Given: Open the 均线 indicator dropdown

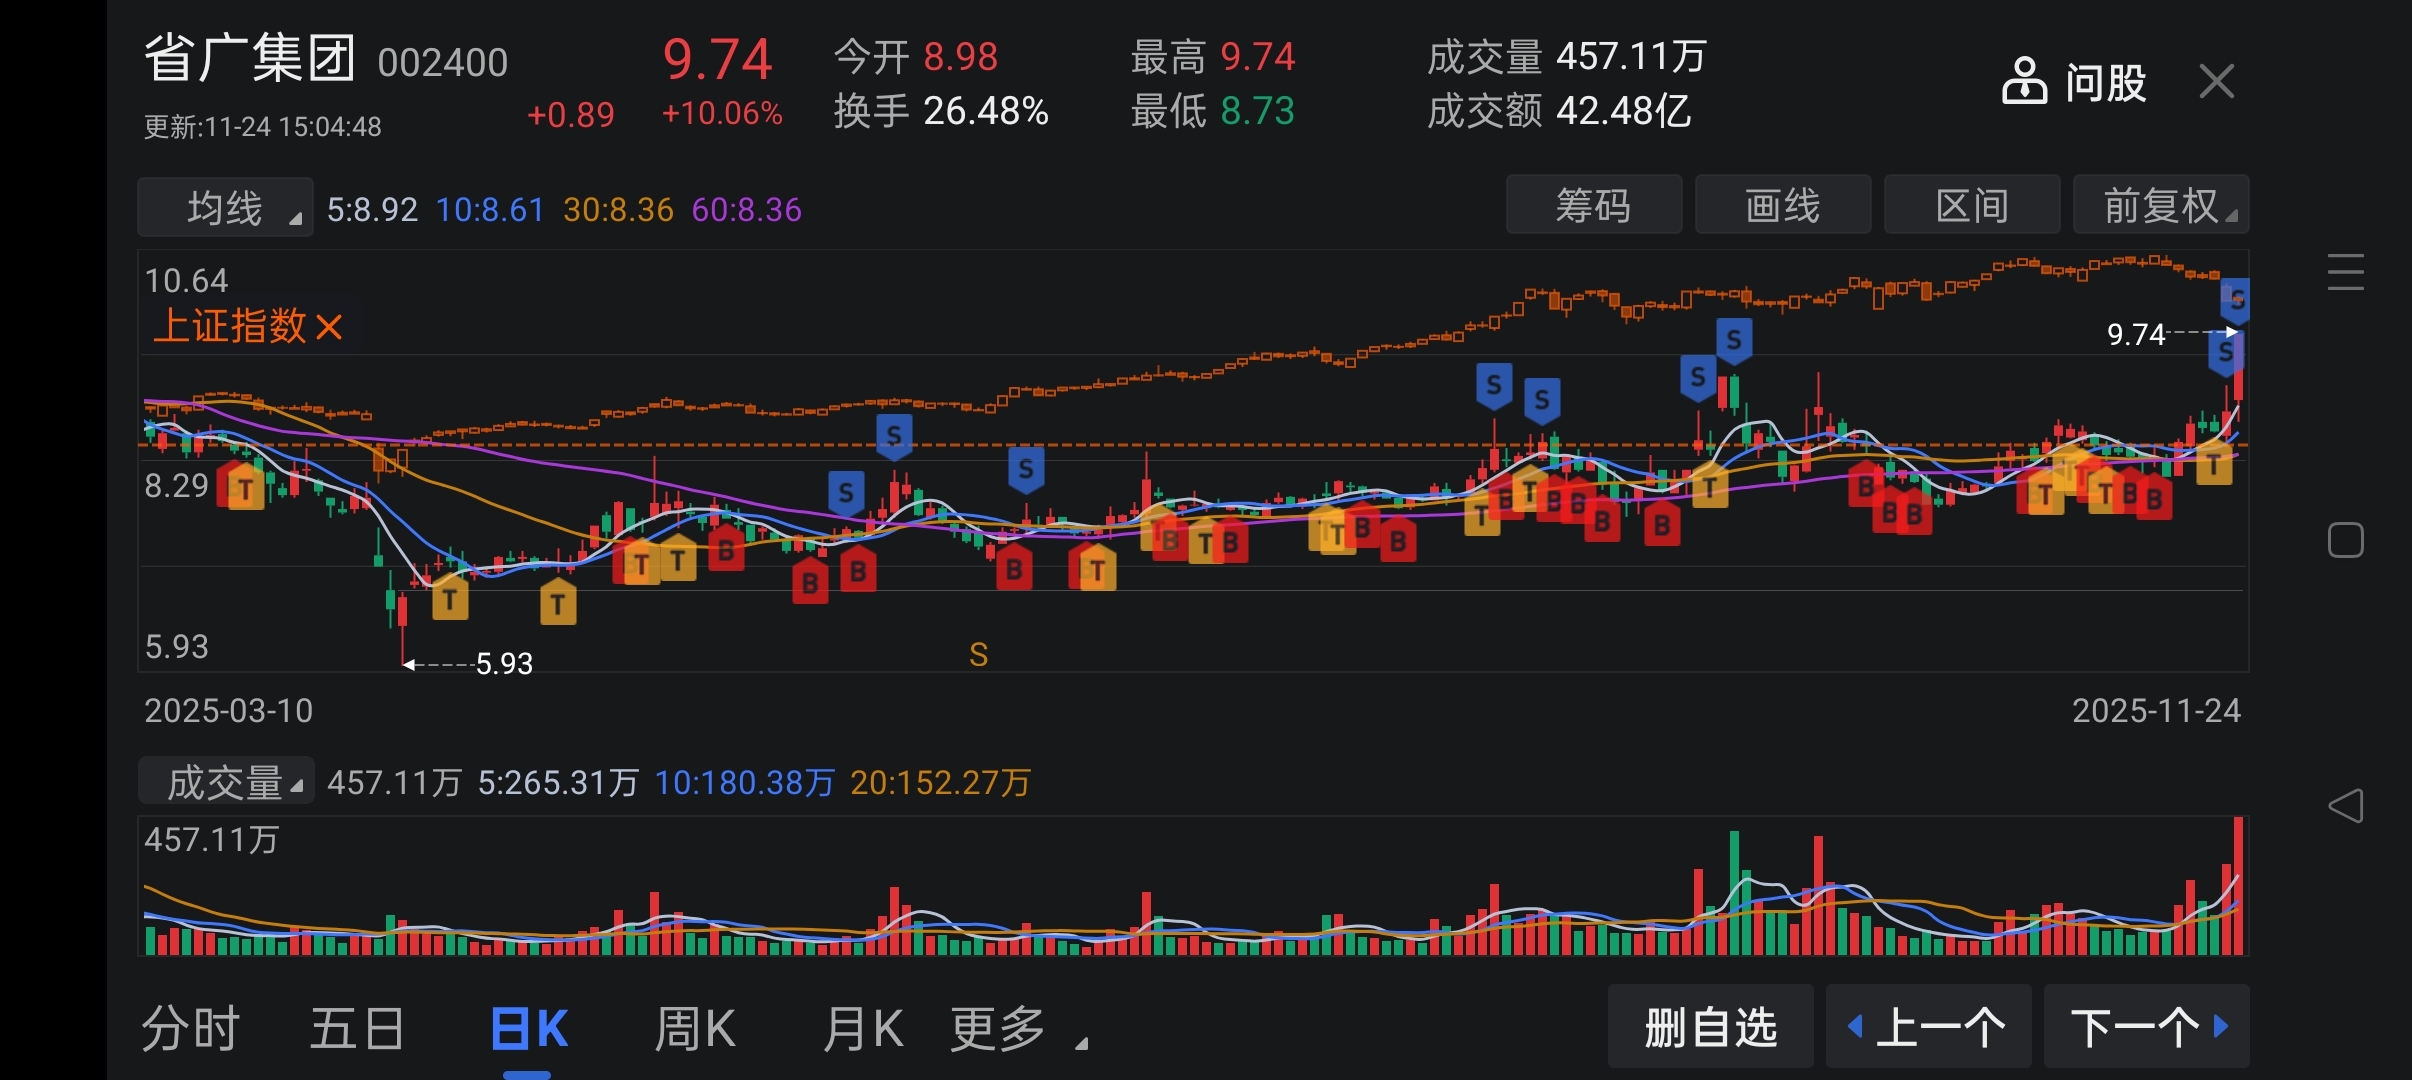Looking at the screenshot, I should [226, 208].
